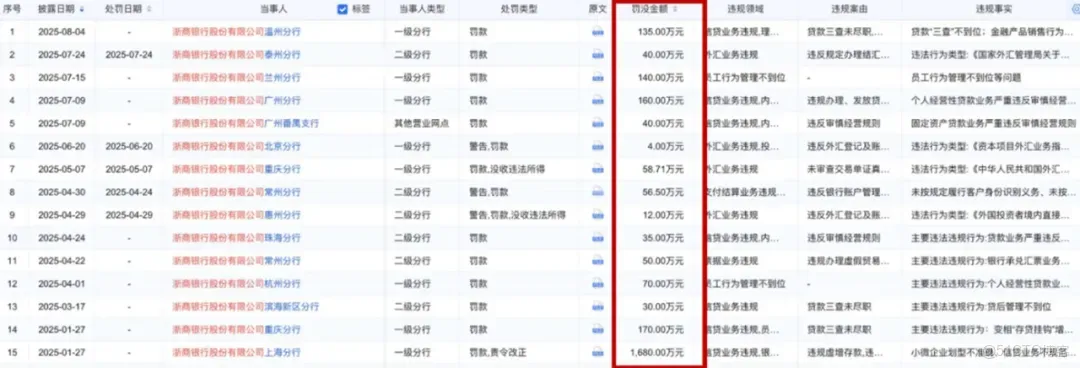Select the 1,680.00万元 penalty amount cell
Screen dimensions: 1080x368
click(656, 352)
